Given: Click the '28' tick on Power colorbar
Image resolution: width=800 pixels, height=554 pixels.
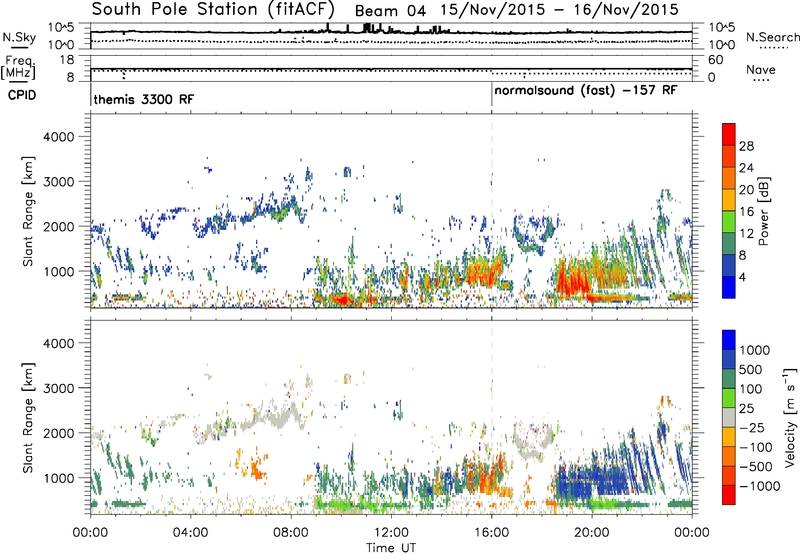Looking at the screenshot, I should coord(746,146).
